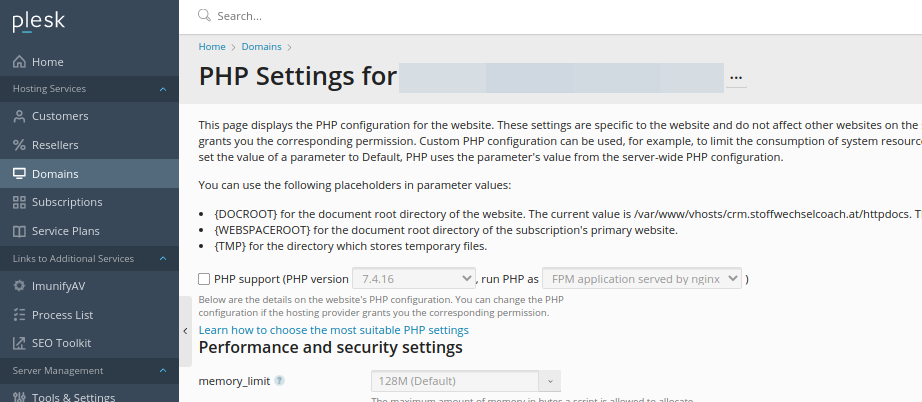Click the memory_limit 128M (Default) field

pos(455,381)
